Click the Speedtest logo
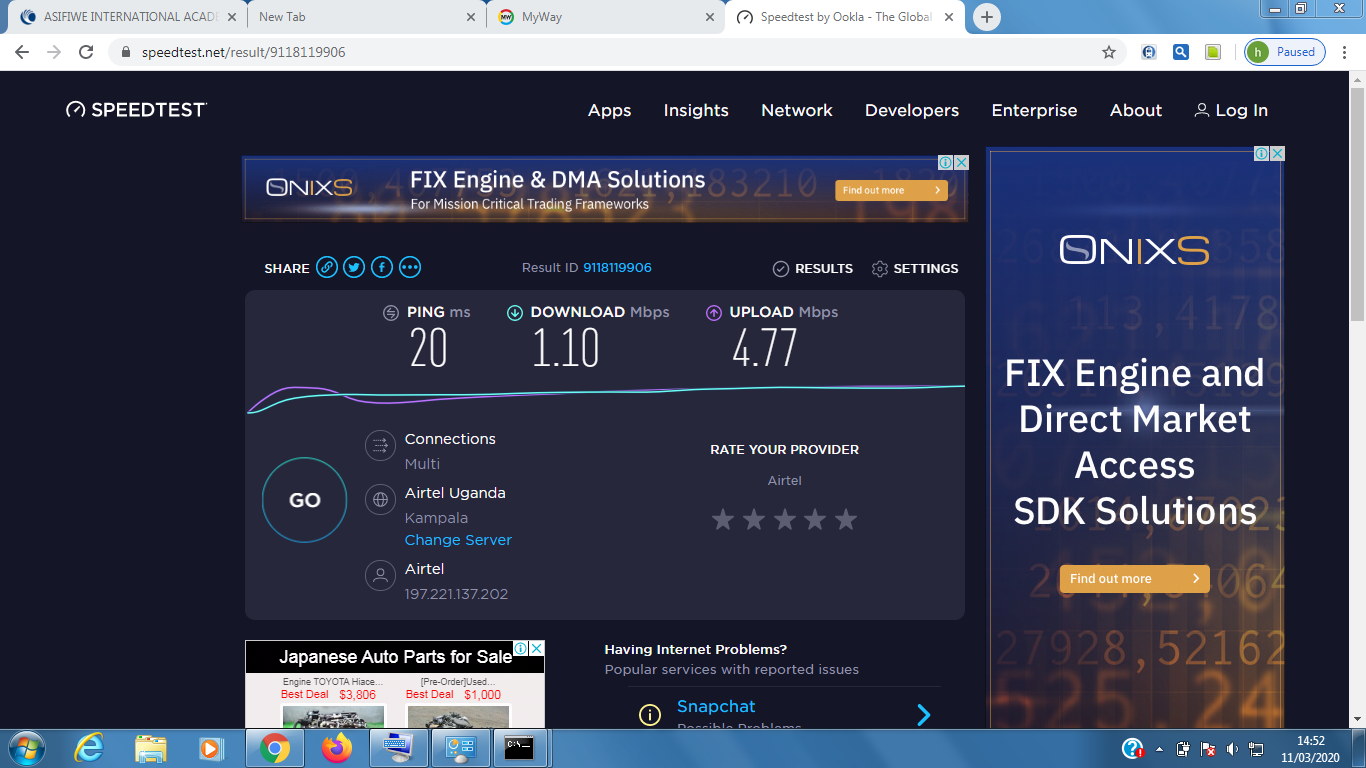Image resolution: width=1366 pixels, height=768 pixels. tap(136, 110)
